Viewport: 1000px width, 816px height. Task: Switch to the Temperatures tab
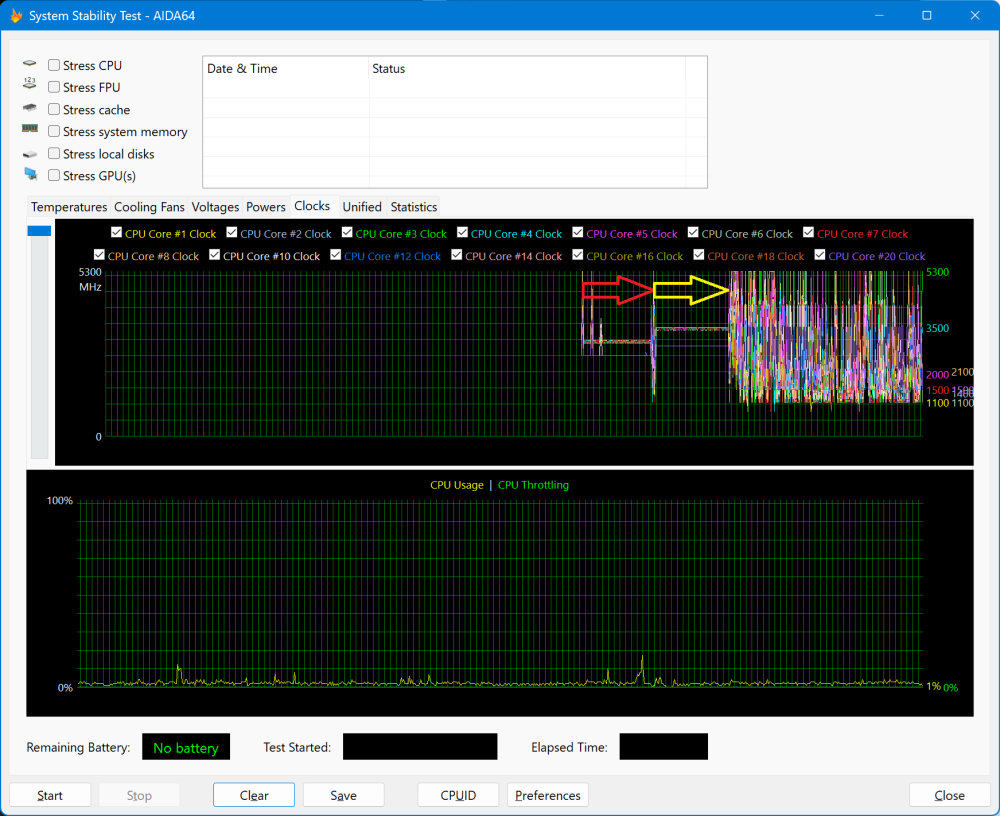point(69,207)
